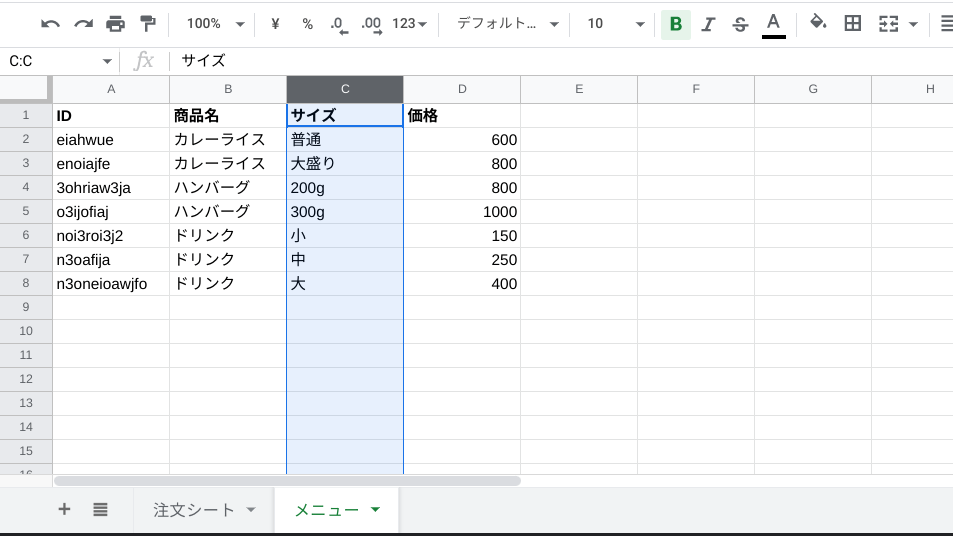Open the zoom 100% dropdown
Viewport: 953px width, 536px height.
215,24
